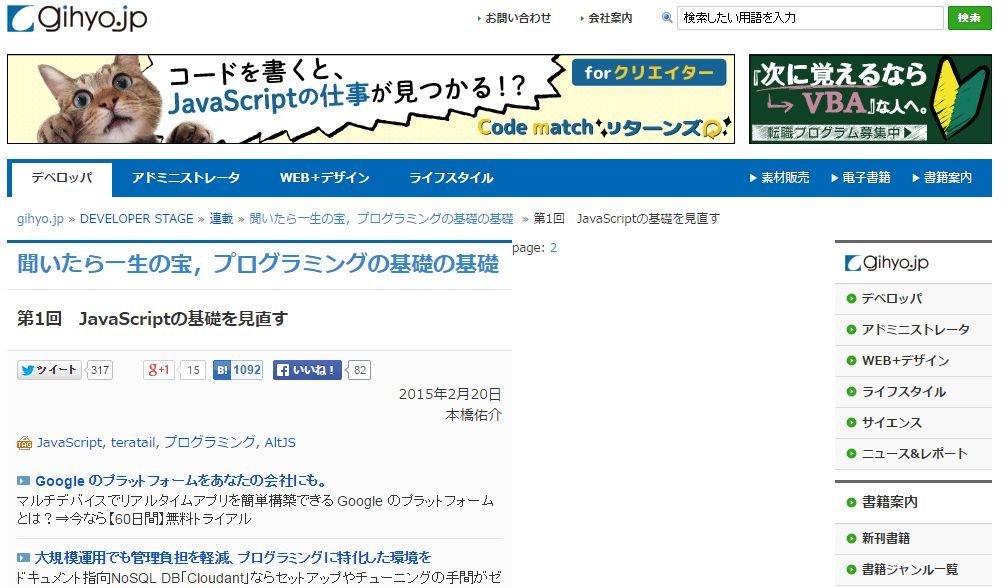Click the Code match cat banner ad
The width and height of the screenshot is (1006, 588).
pos(371,99)
